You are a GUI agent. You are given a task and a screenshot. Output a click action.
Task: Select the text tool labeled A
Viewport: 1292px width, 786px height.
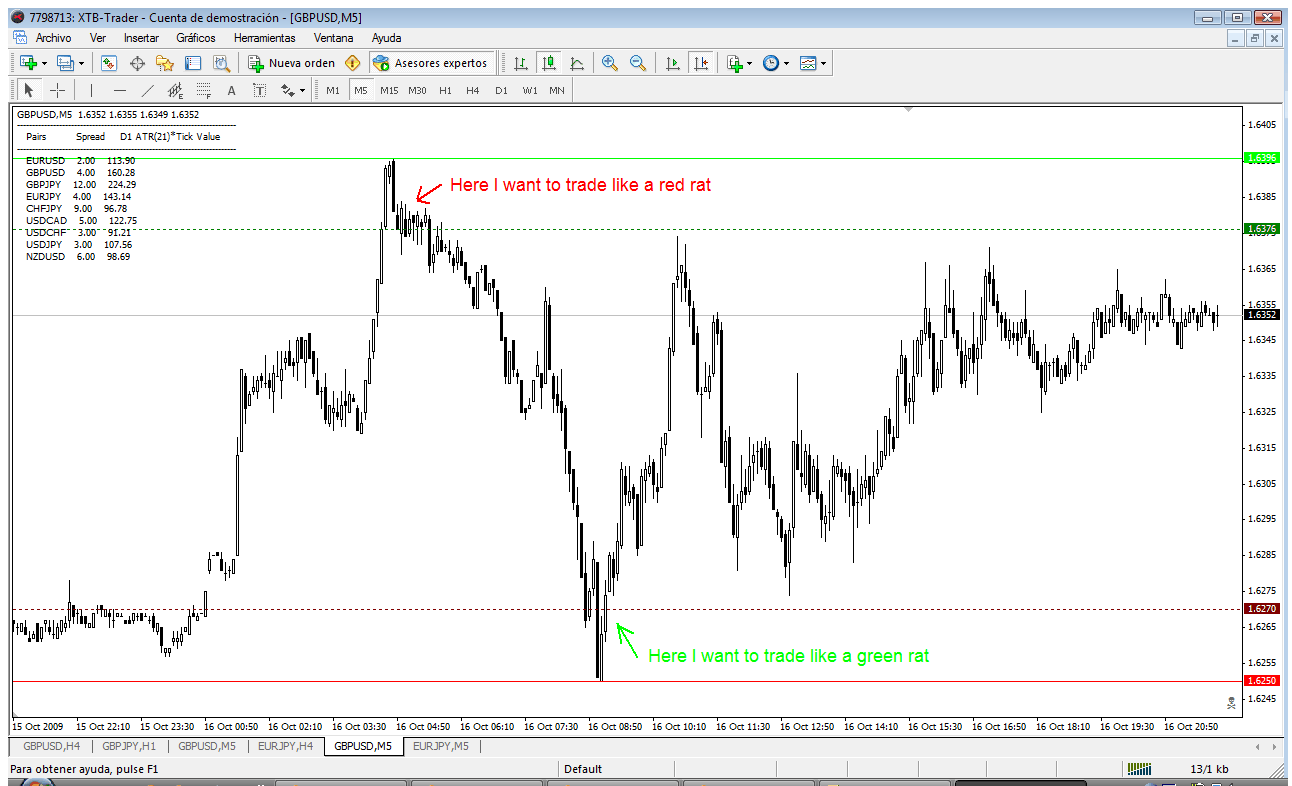pos(231,90)
